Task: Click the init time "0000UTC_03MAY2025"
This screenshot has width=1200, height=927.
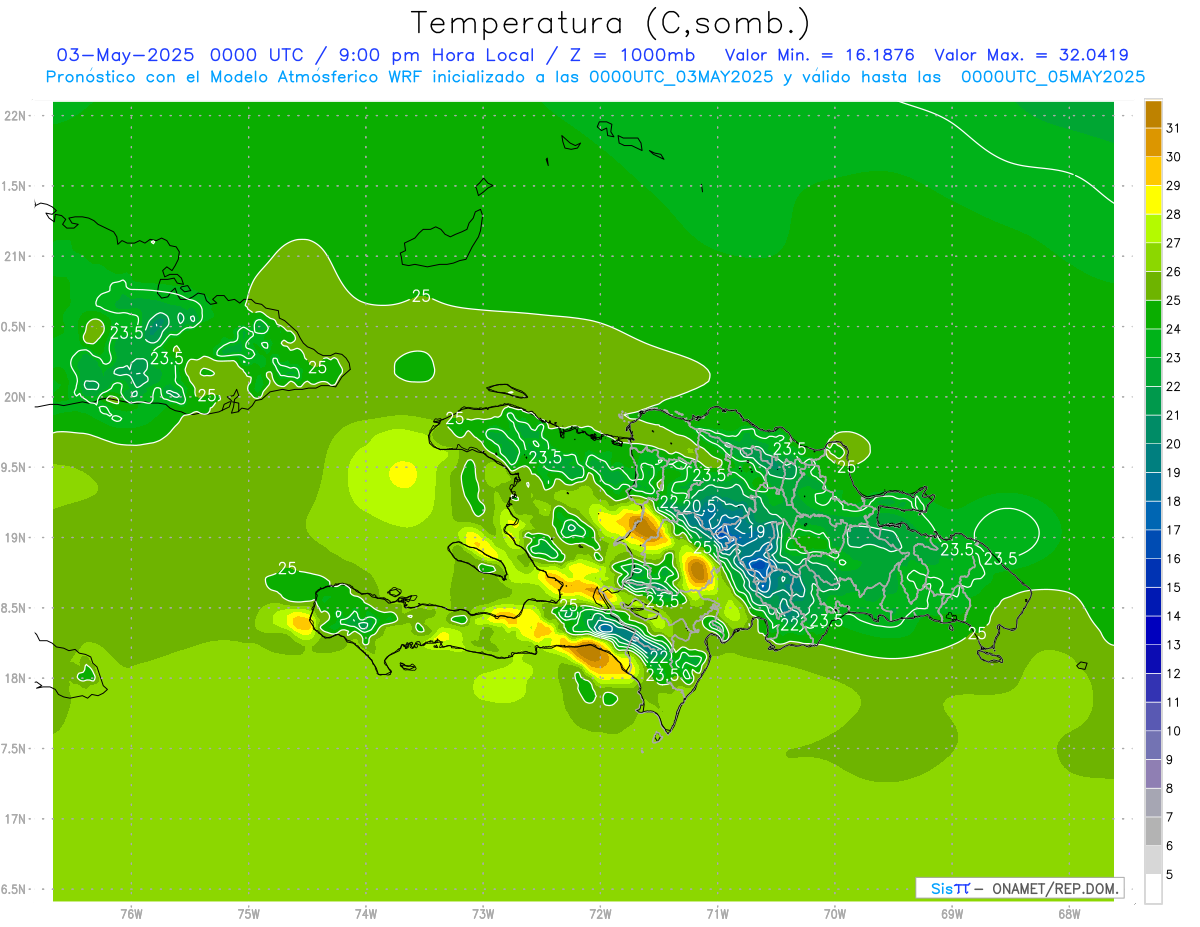Action: tap(680, 77)
